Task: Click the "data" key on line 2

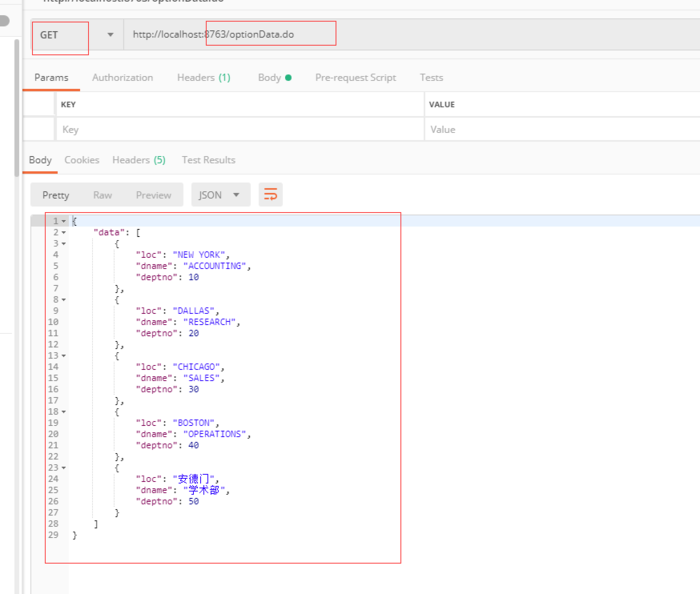Action: coord(109,233)
